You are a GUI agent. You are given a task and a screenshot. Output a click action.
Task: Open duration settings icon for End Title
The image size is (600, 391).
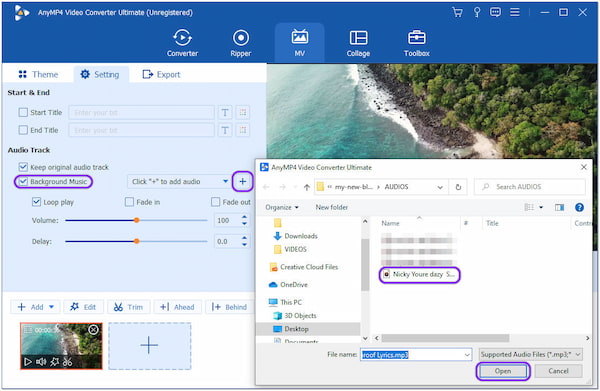click(x=243, y=130)
